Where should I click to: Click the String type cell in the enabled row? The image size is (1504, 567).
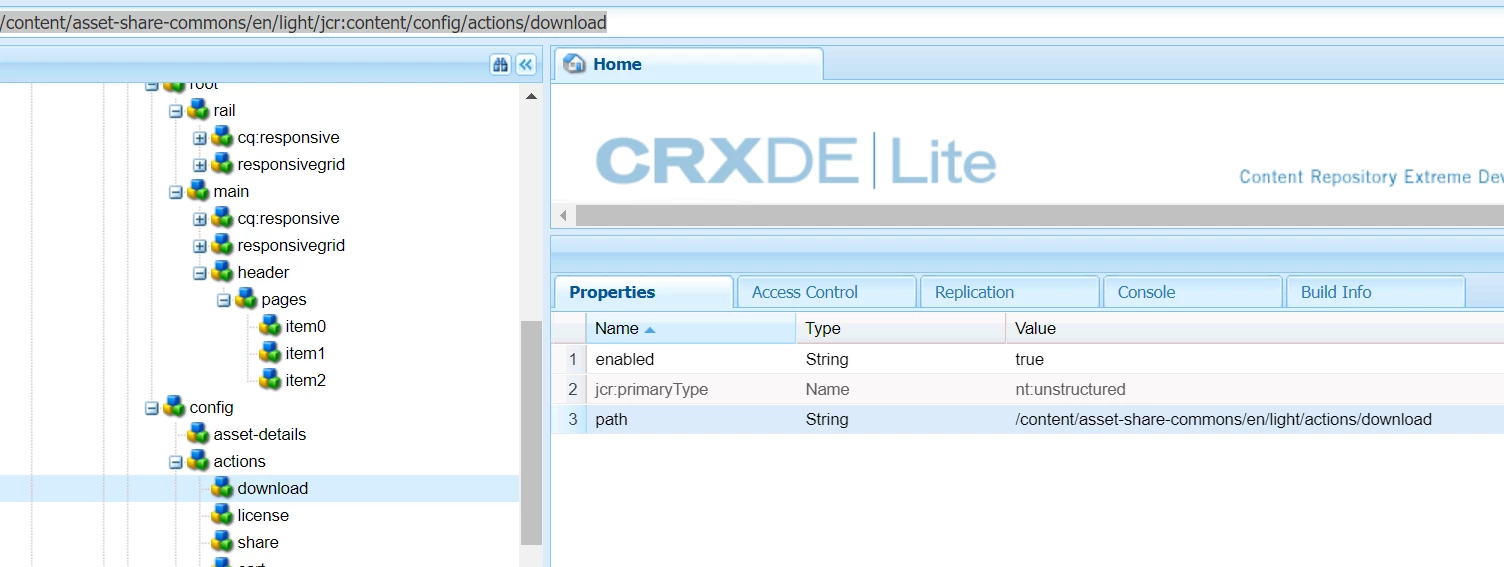coord(901,359)
